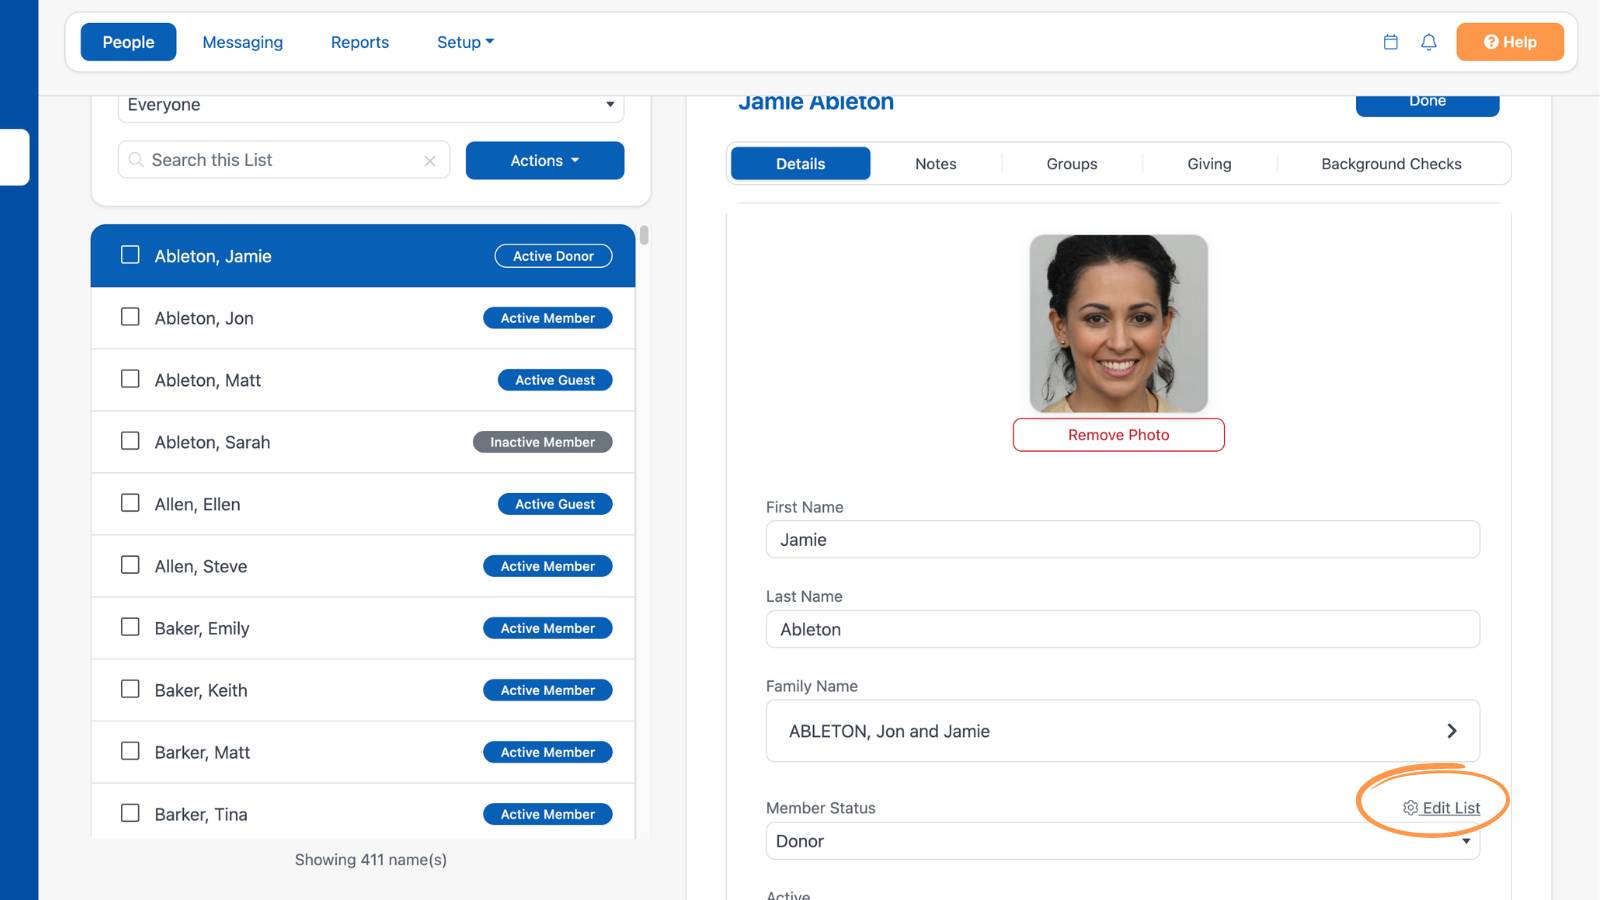The height and width of the screenshot is (900, 1600).
Task: Select Baker, Keith in the list
Action: point(363,690)
